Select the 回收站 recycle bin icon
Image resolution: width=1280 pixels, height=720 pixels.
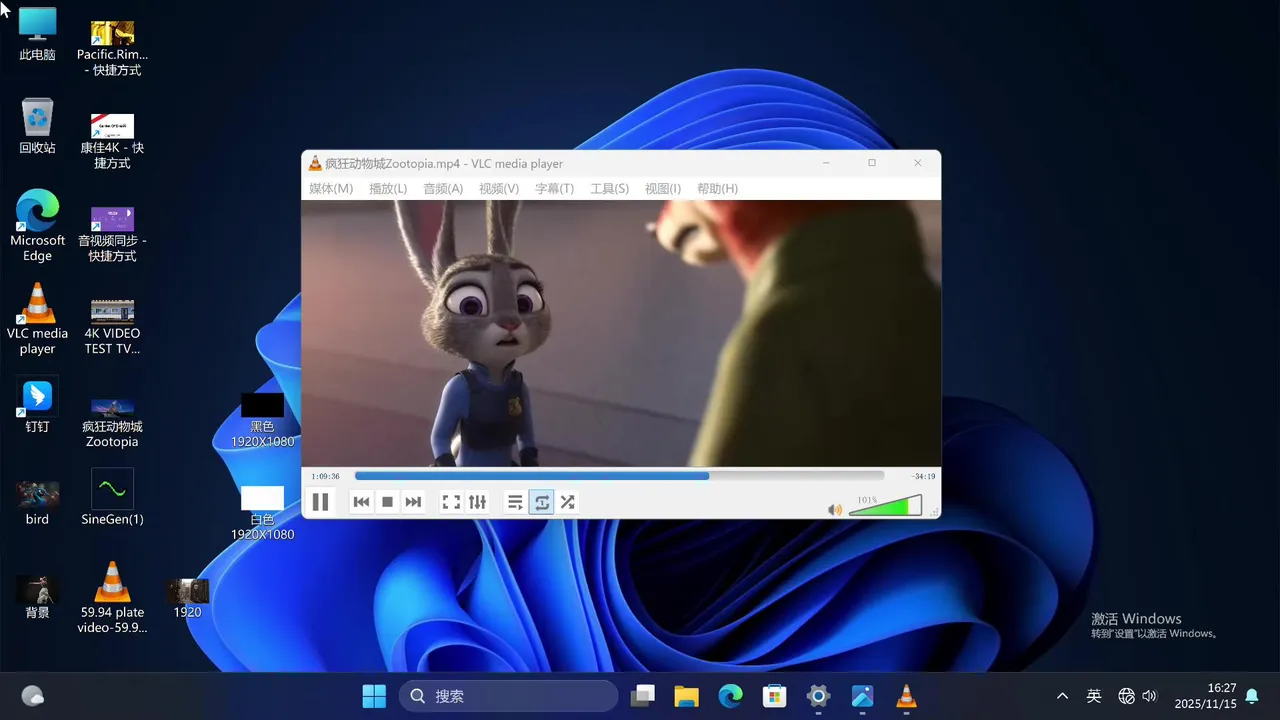tap(37, 126)
